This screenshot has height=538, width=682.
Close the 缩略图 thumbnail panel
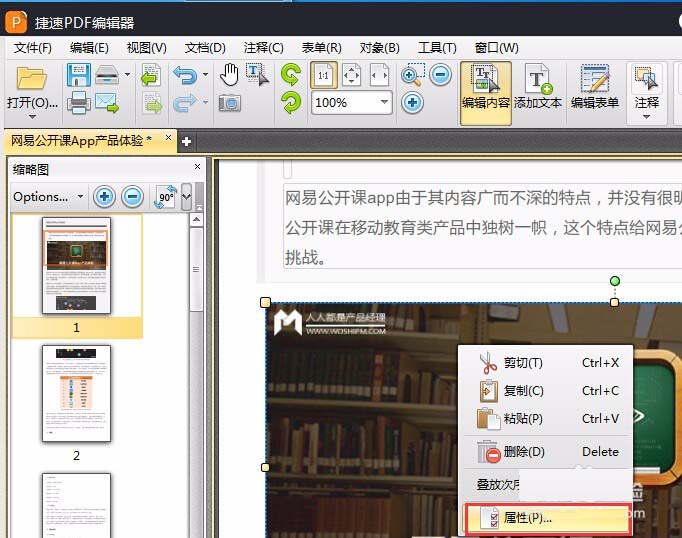click(197, 168)
